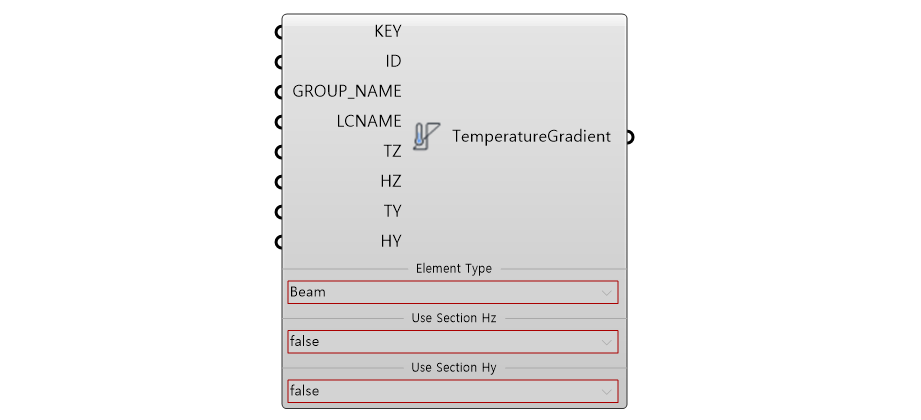Click the HY input connector grip
The height and width of the screenshot is (420, 921).
pos(279,241)
